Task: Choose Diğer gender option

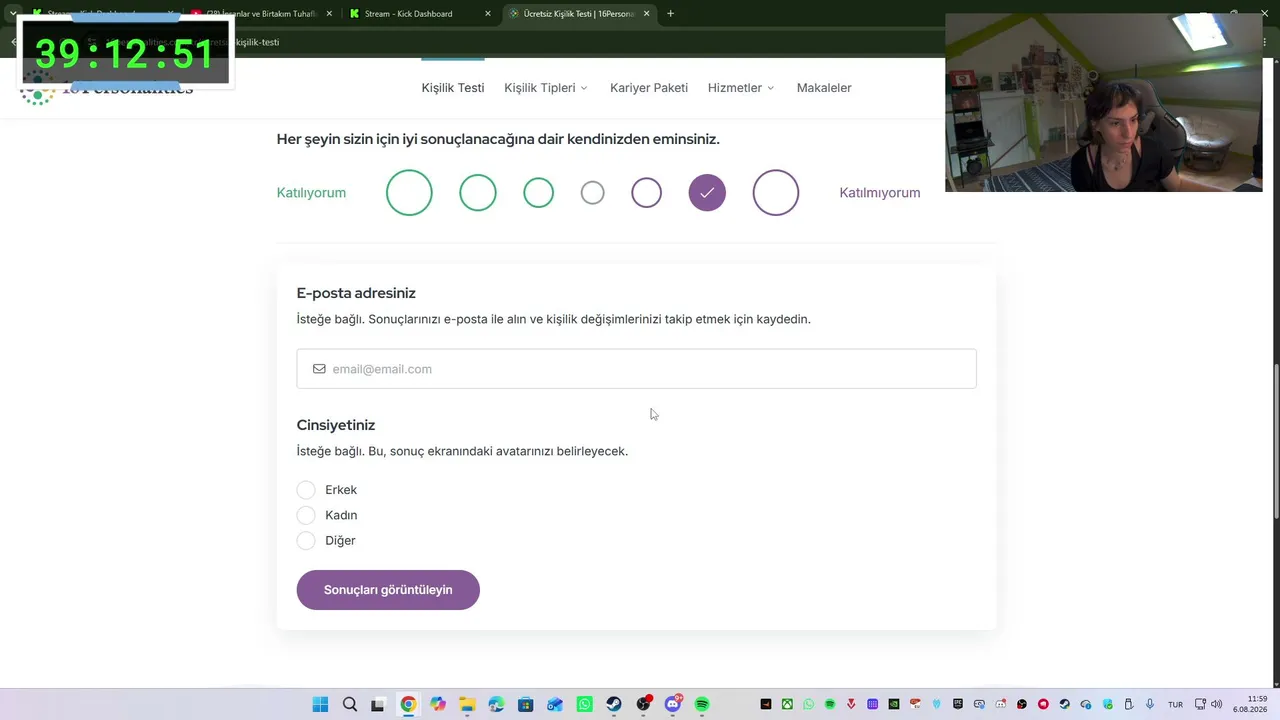Action: (x=306, y=540)
